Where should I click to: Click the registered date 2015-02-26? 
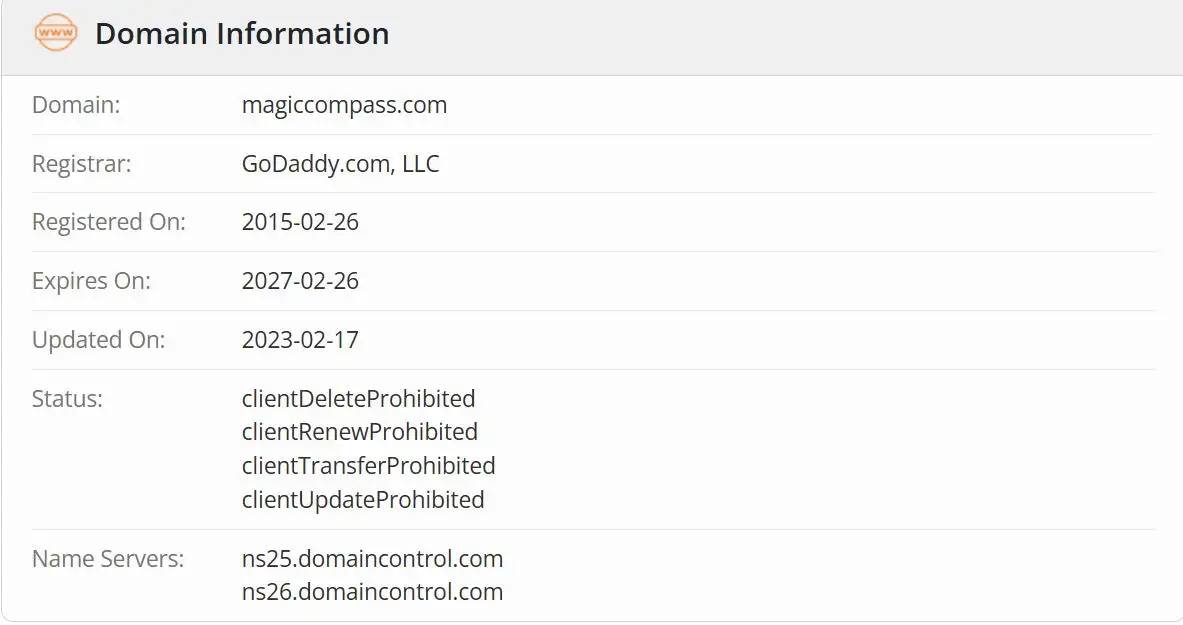[x=300, y=222]
